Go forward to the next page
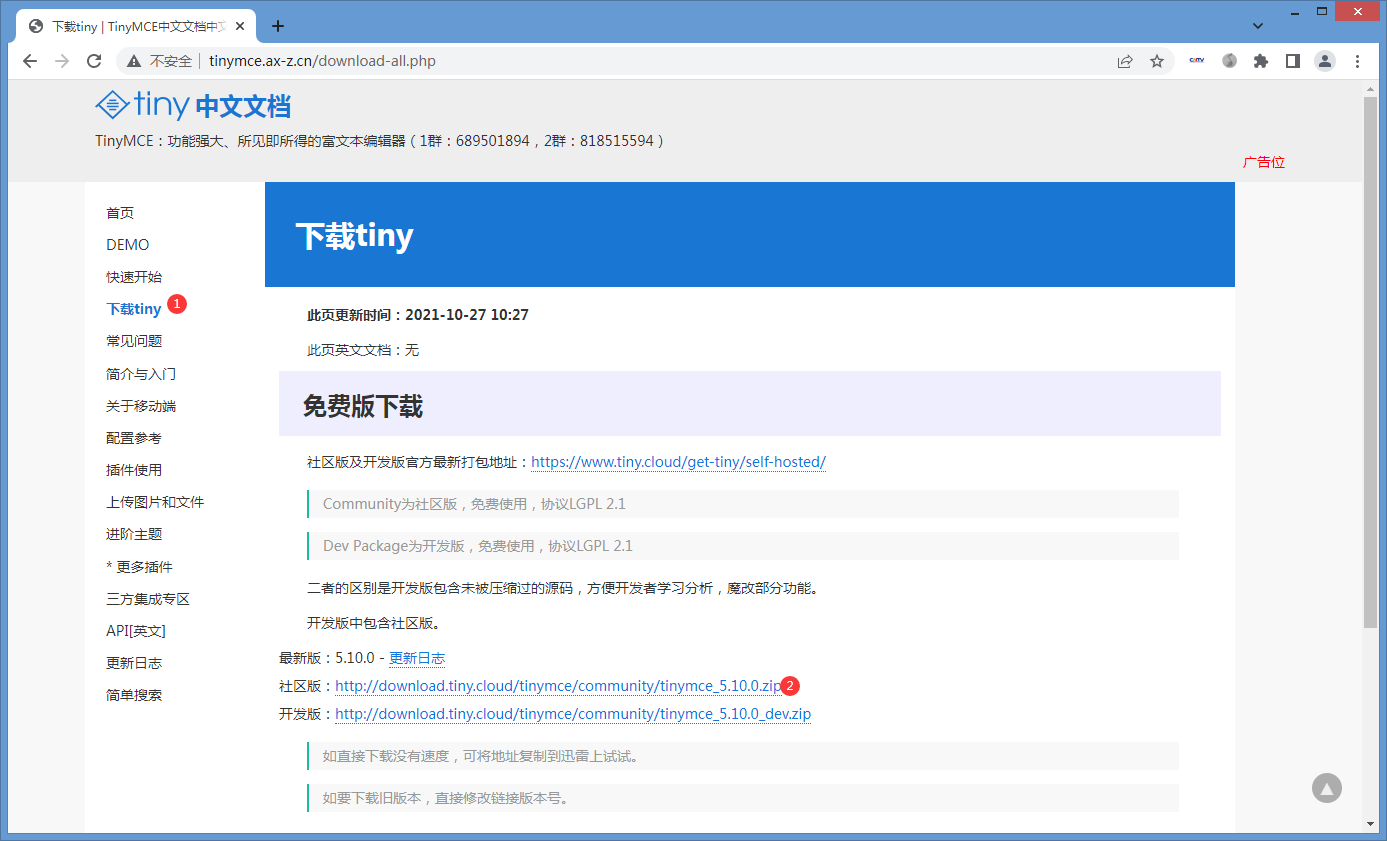The image size is (1387, 841). click(x=62, y=61)
